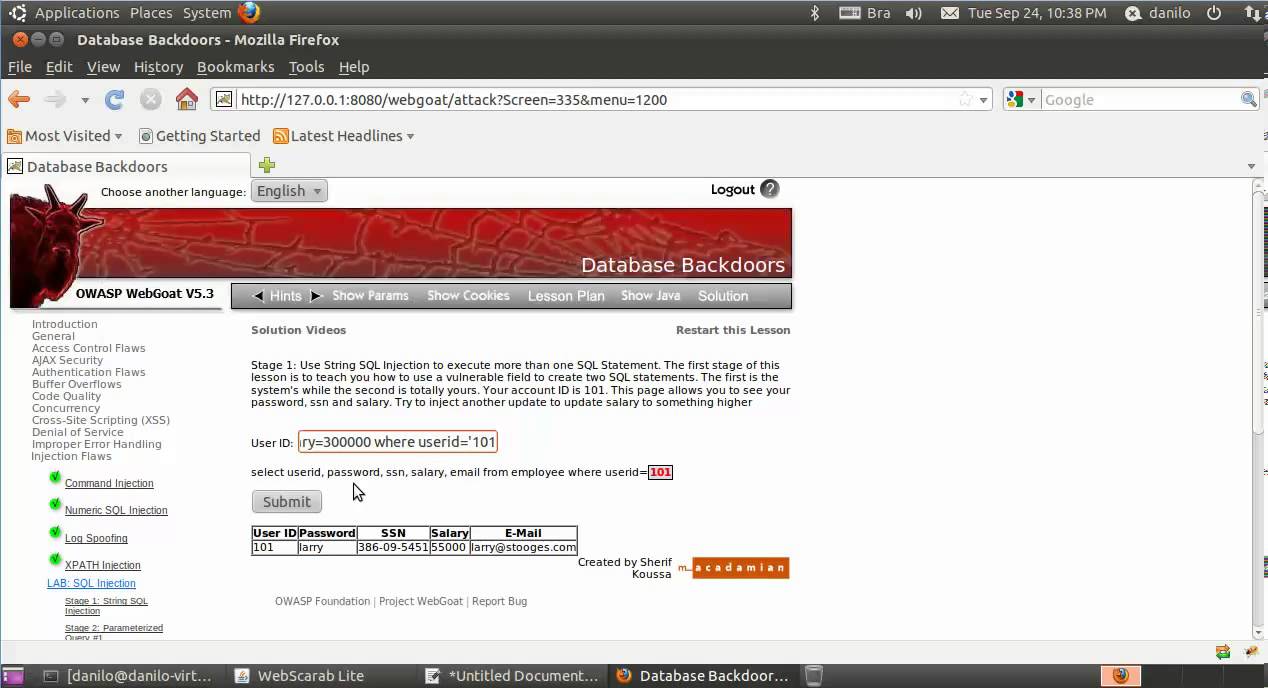Open the History menu
Screen dimensions: 1268x688
[x=158, y=67]
